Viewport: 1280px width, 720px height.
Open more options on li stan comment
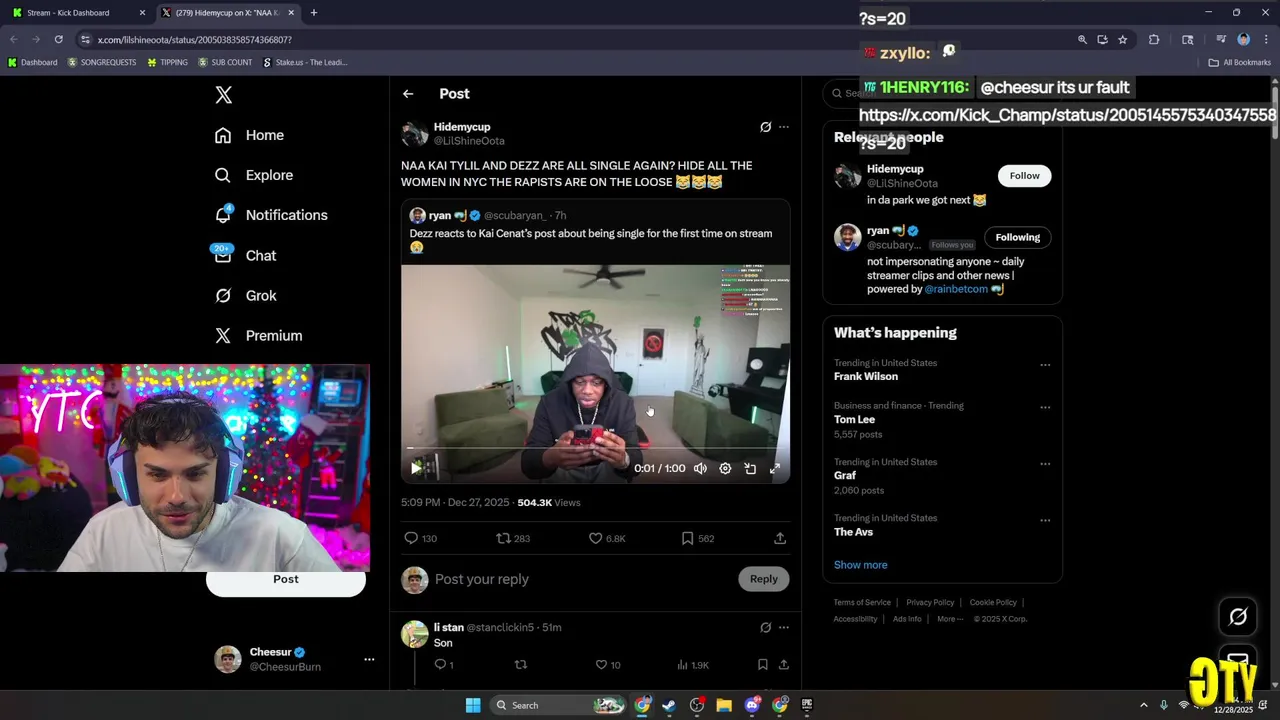point(784,628)
